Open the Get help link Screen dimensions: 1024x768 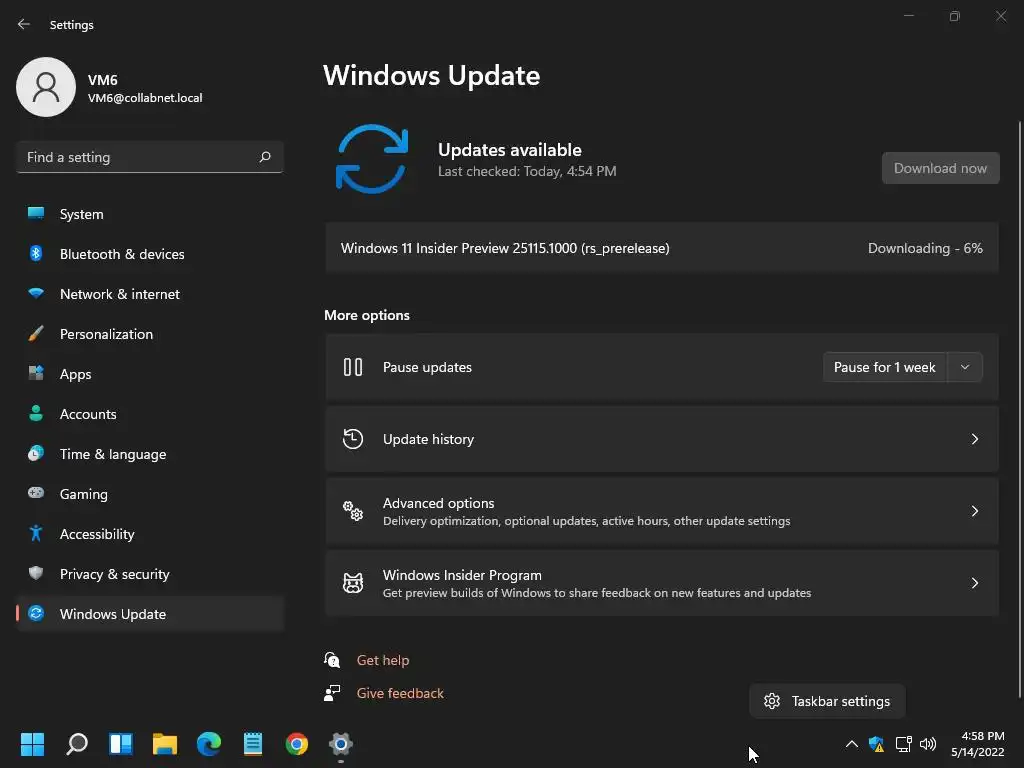(x=383, y=660)
